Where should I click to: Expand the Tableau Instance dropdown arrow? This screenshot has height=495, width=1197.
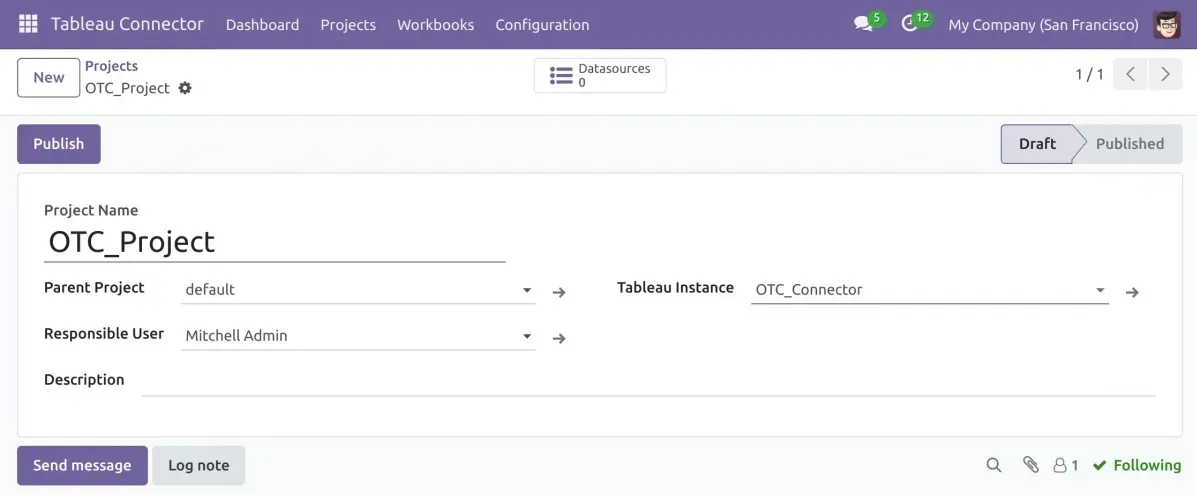1100,290
